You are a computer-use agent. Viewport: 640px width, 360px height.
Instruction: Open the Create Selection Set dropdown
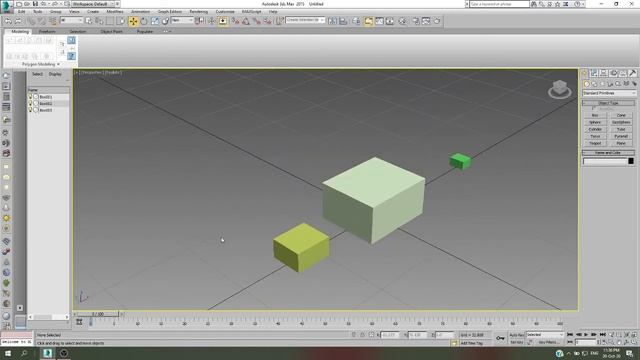coord(305,20)
